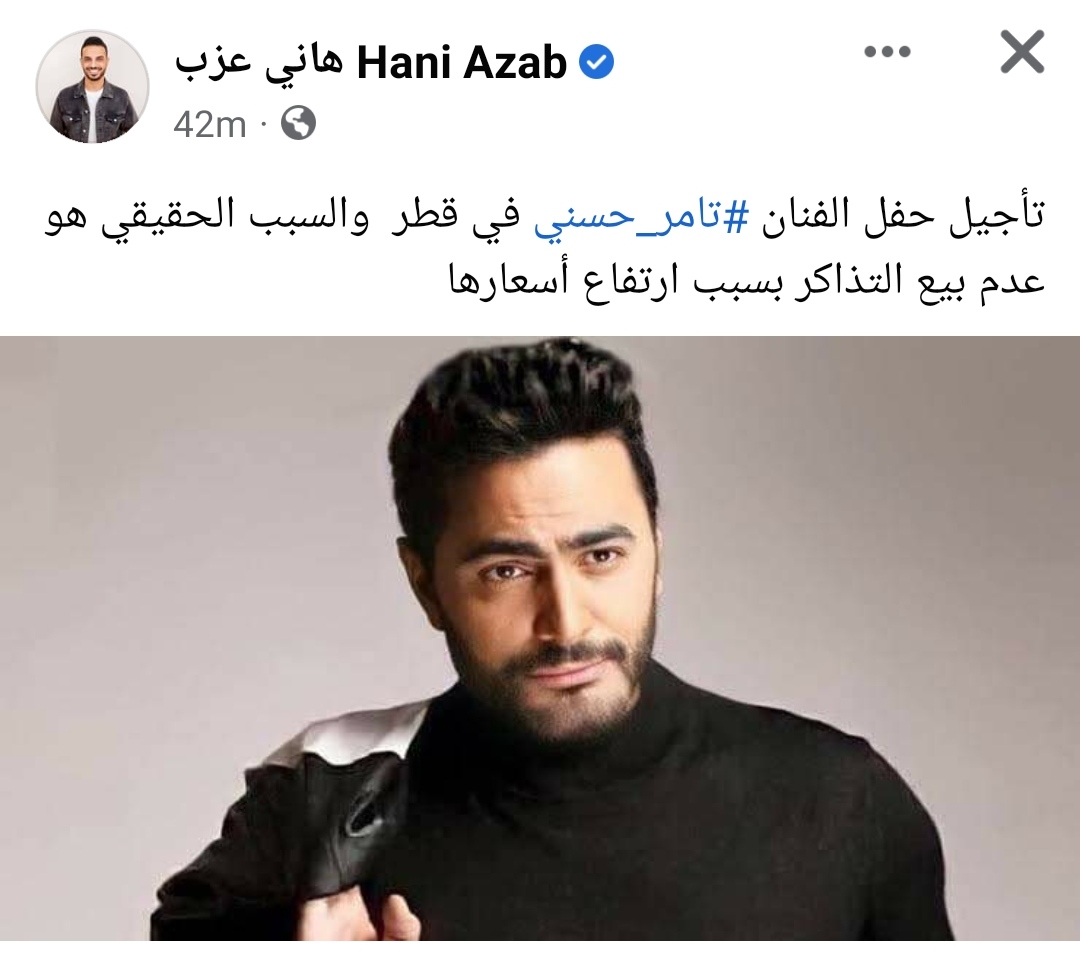Click the blue verified badge
Viewport: 1080px width, 953px height.
(x=596, y=63)
